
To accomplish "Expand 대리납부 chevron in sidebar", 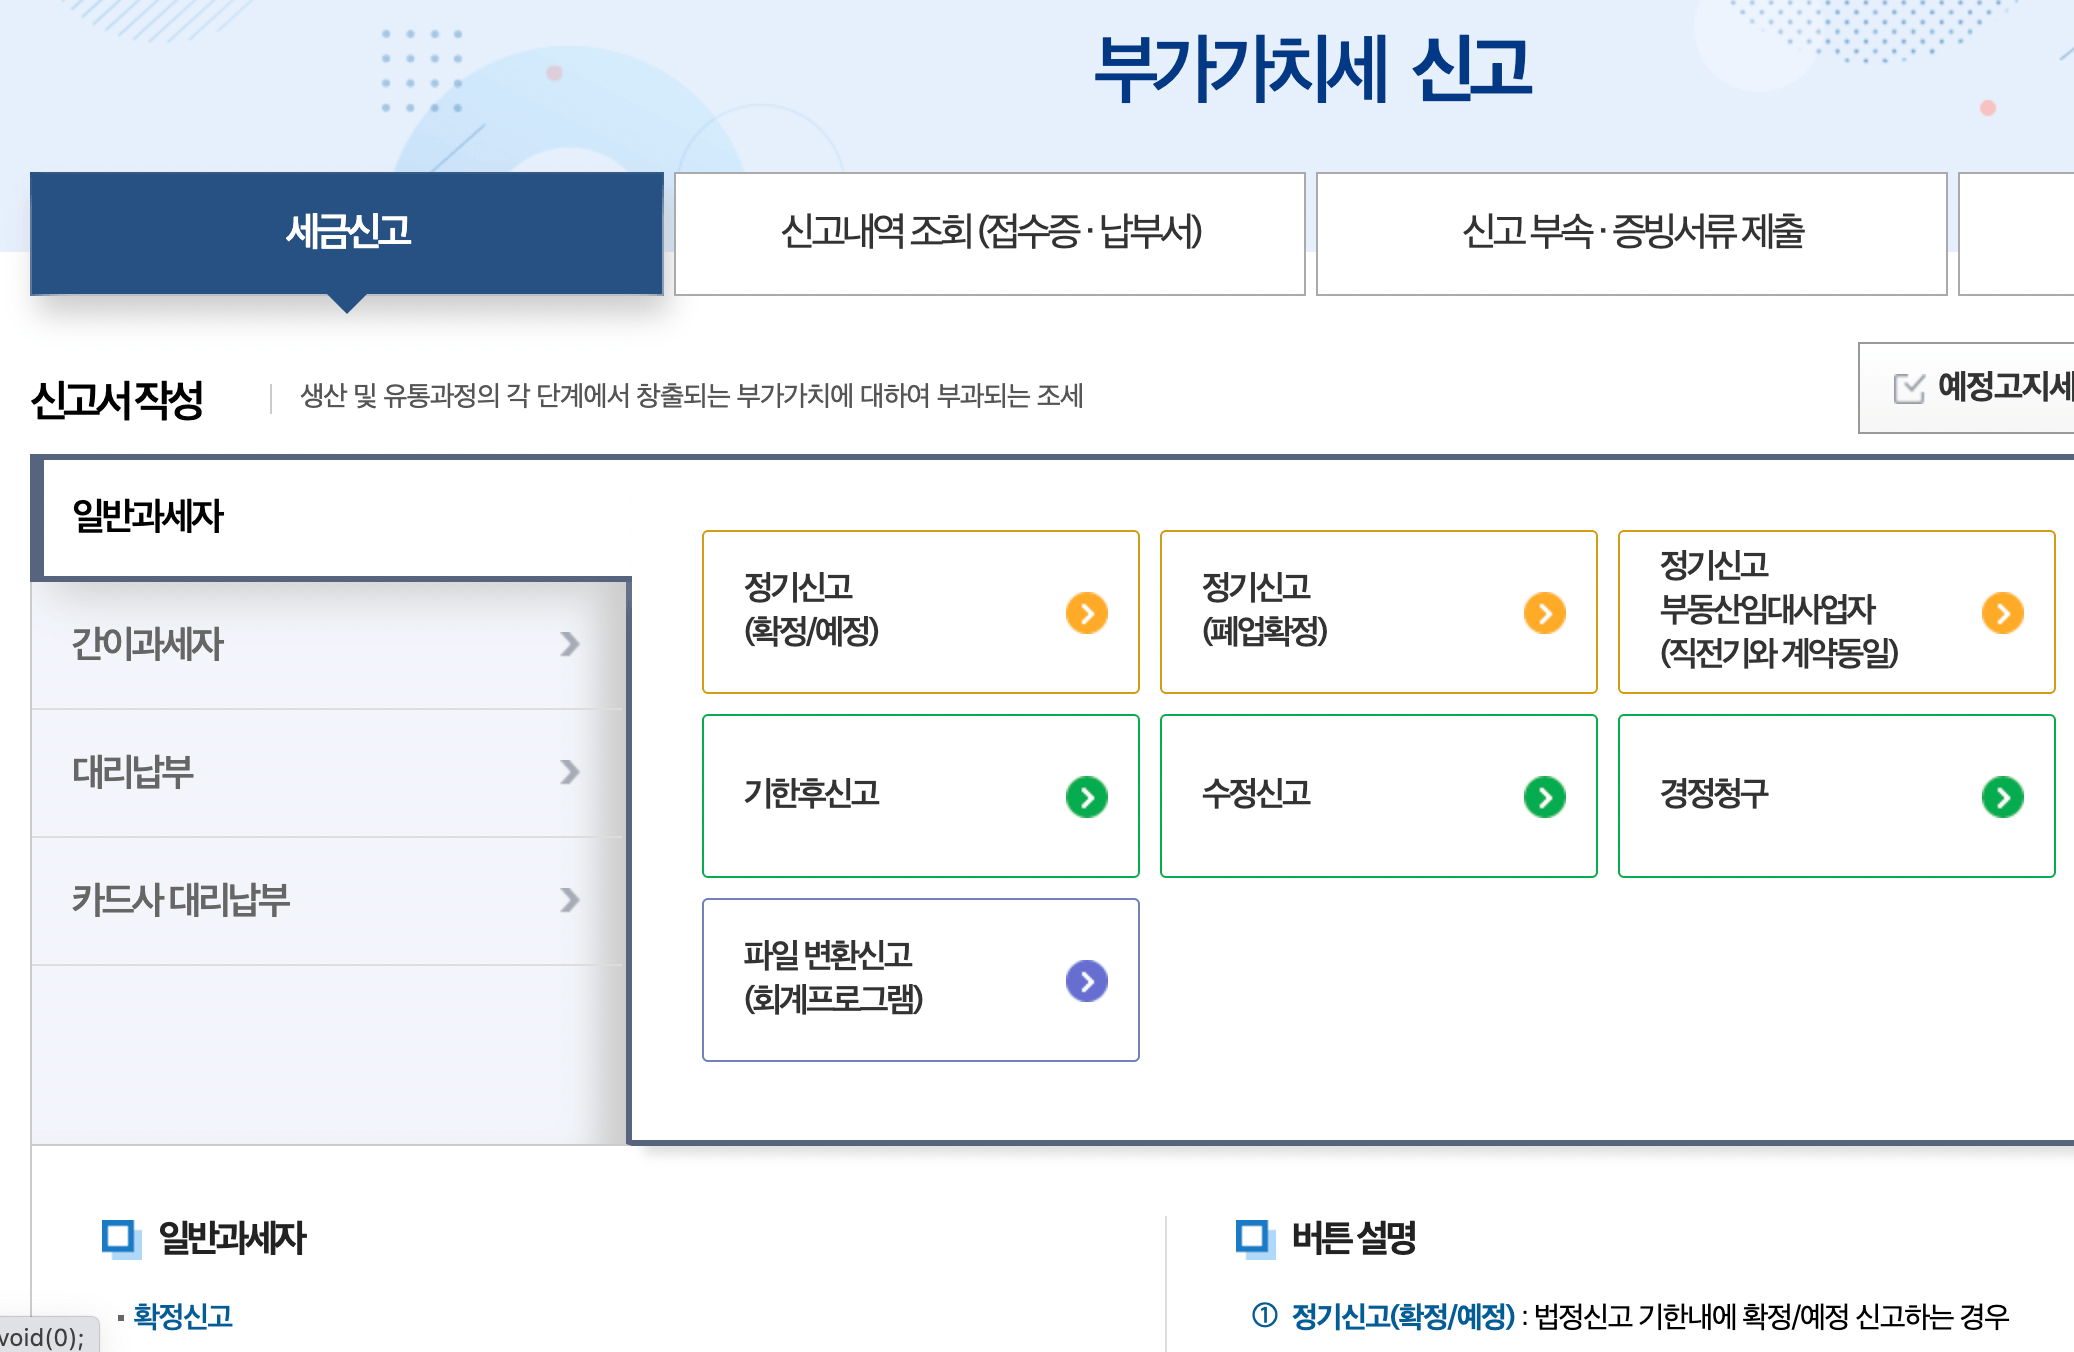I will (x=569, y=772).
